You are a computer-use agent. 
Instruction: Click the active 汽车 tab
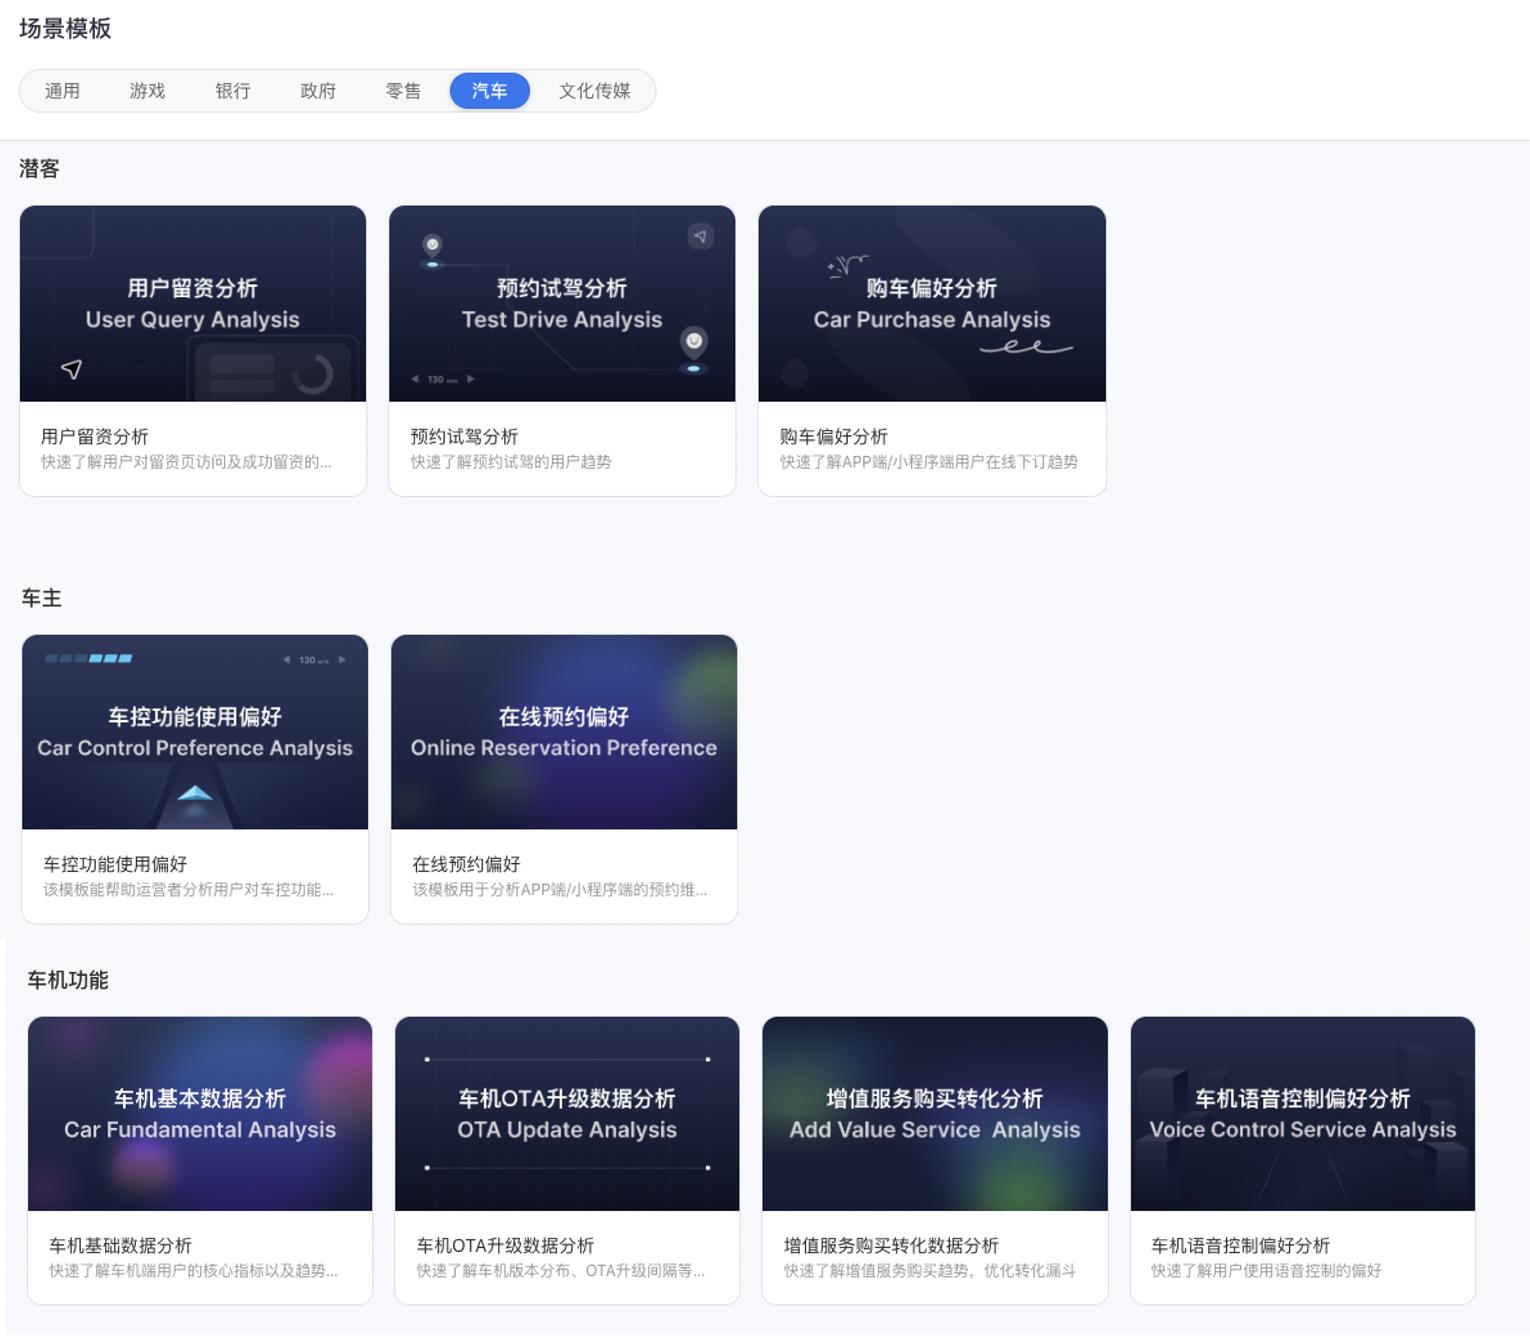(489, 91)
